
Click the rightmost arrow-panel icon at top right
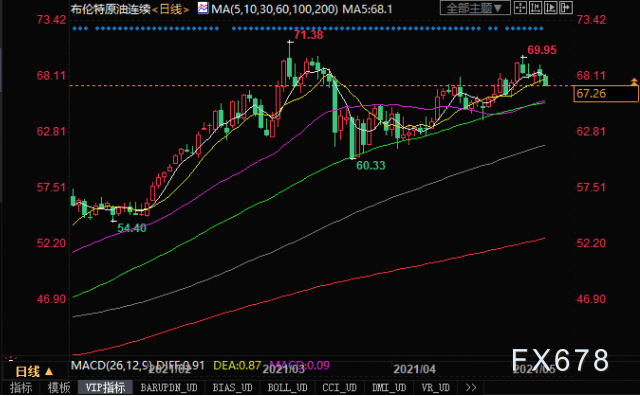point(566,8)
